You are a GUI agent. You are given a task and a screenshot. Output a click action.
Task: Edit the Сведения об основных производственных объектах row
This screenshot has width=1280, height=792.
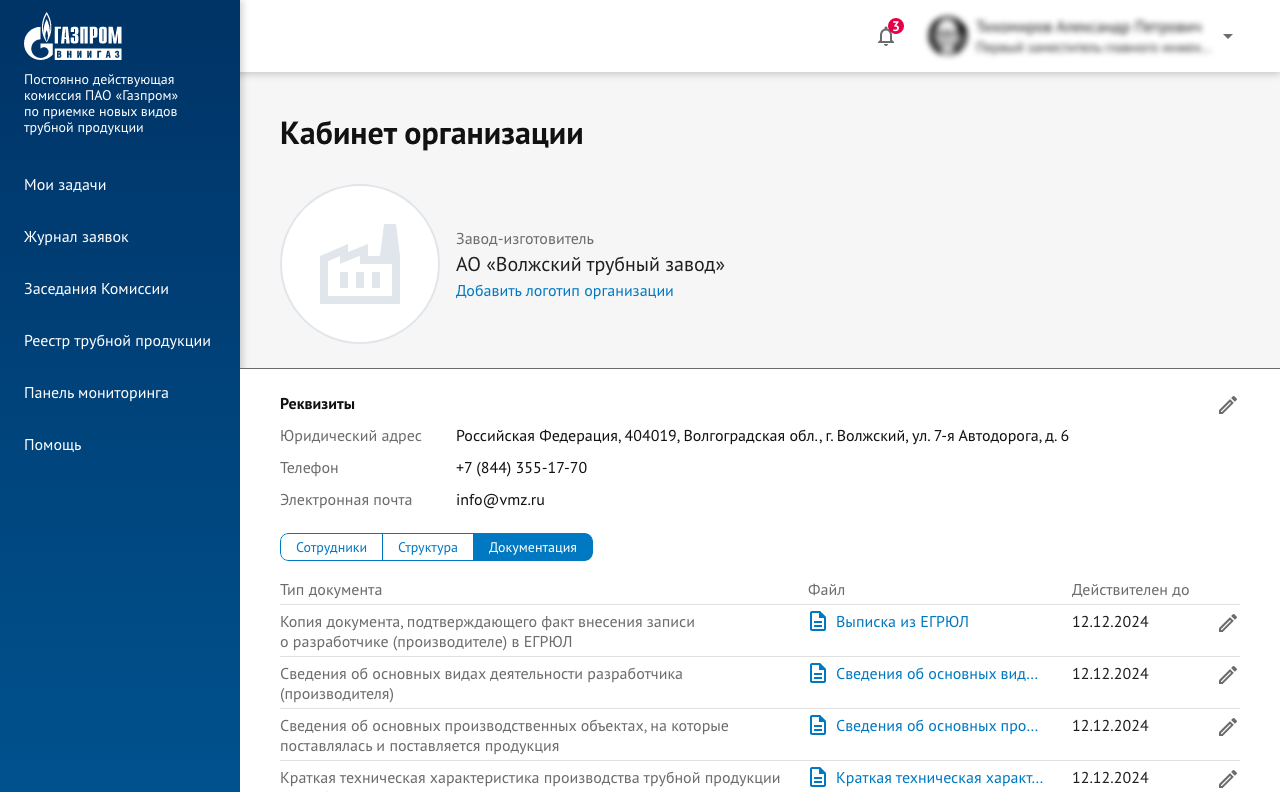pyautogui.click(x=1228, y=727)
